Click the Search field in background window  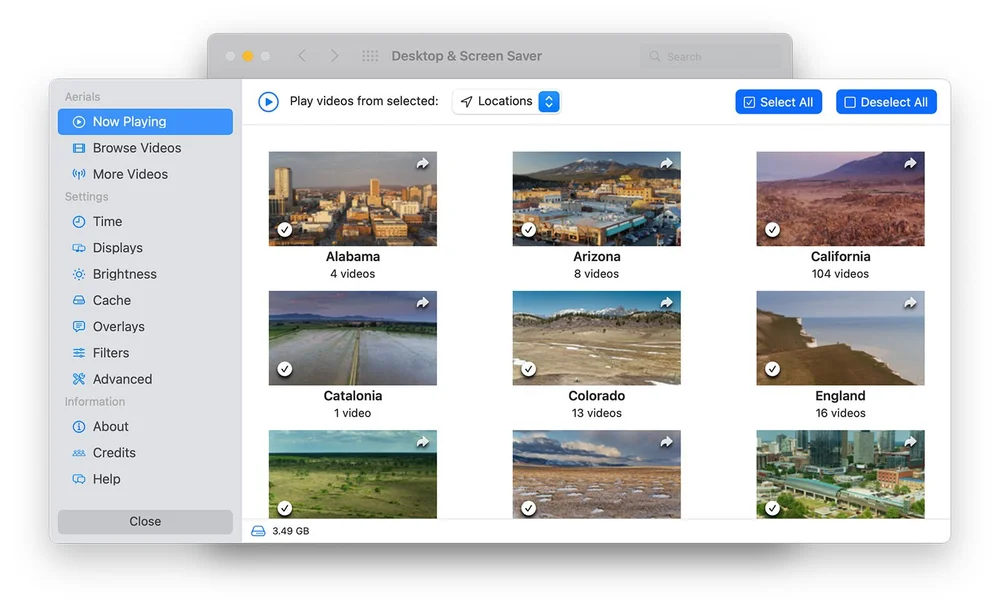tap(711, 56)
